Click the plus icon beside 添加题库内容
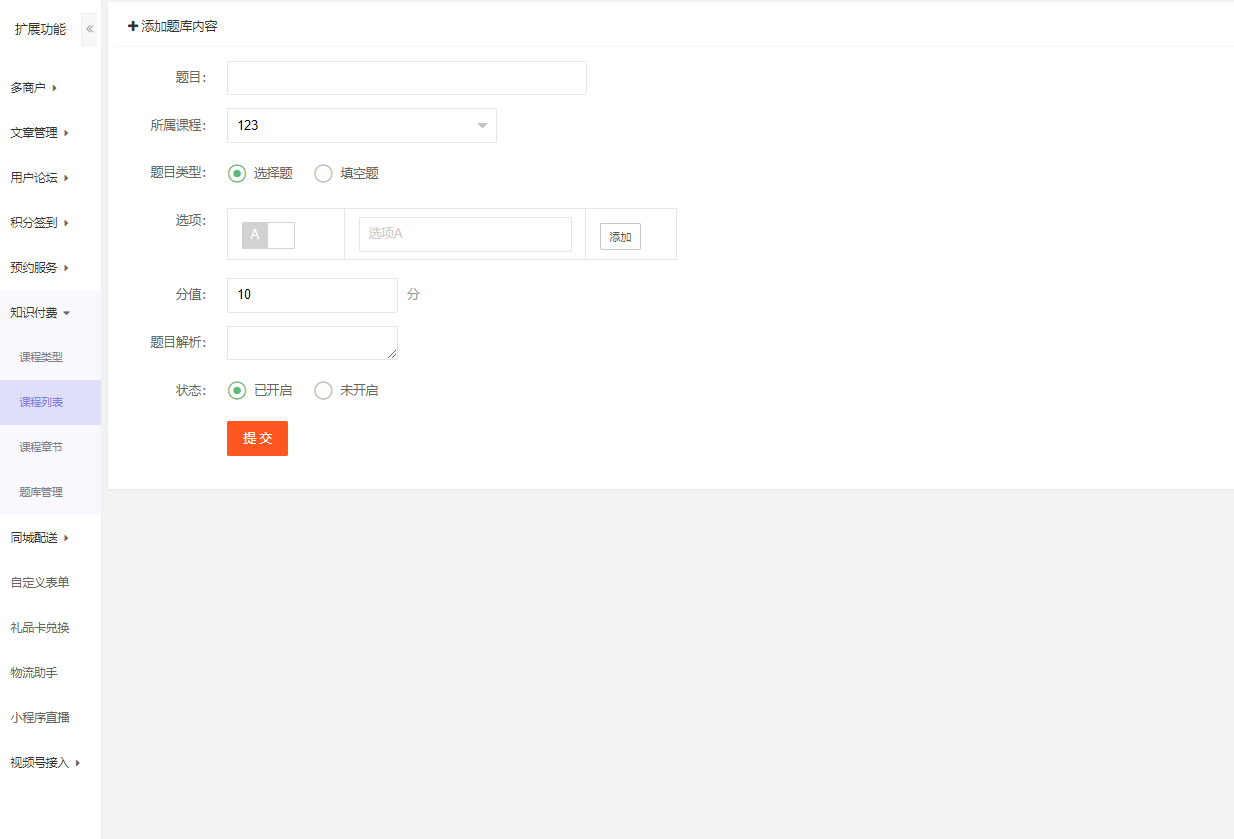This screenshot has height=839, width=1234. [x=133, y=26]
